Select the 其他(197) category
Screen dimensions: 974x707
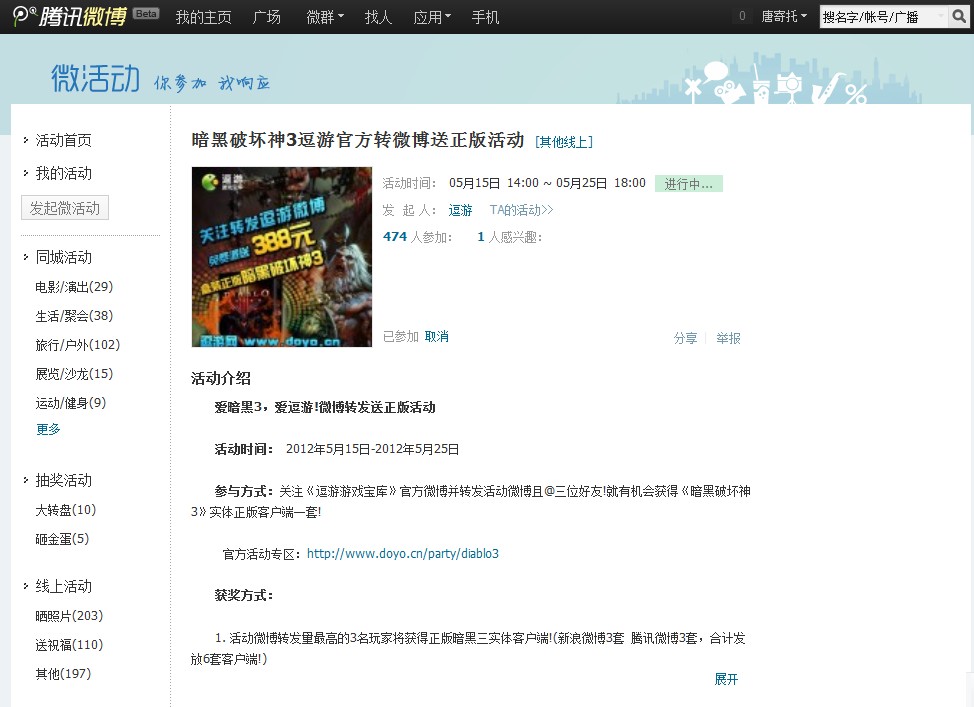[x=63, y=674]
